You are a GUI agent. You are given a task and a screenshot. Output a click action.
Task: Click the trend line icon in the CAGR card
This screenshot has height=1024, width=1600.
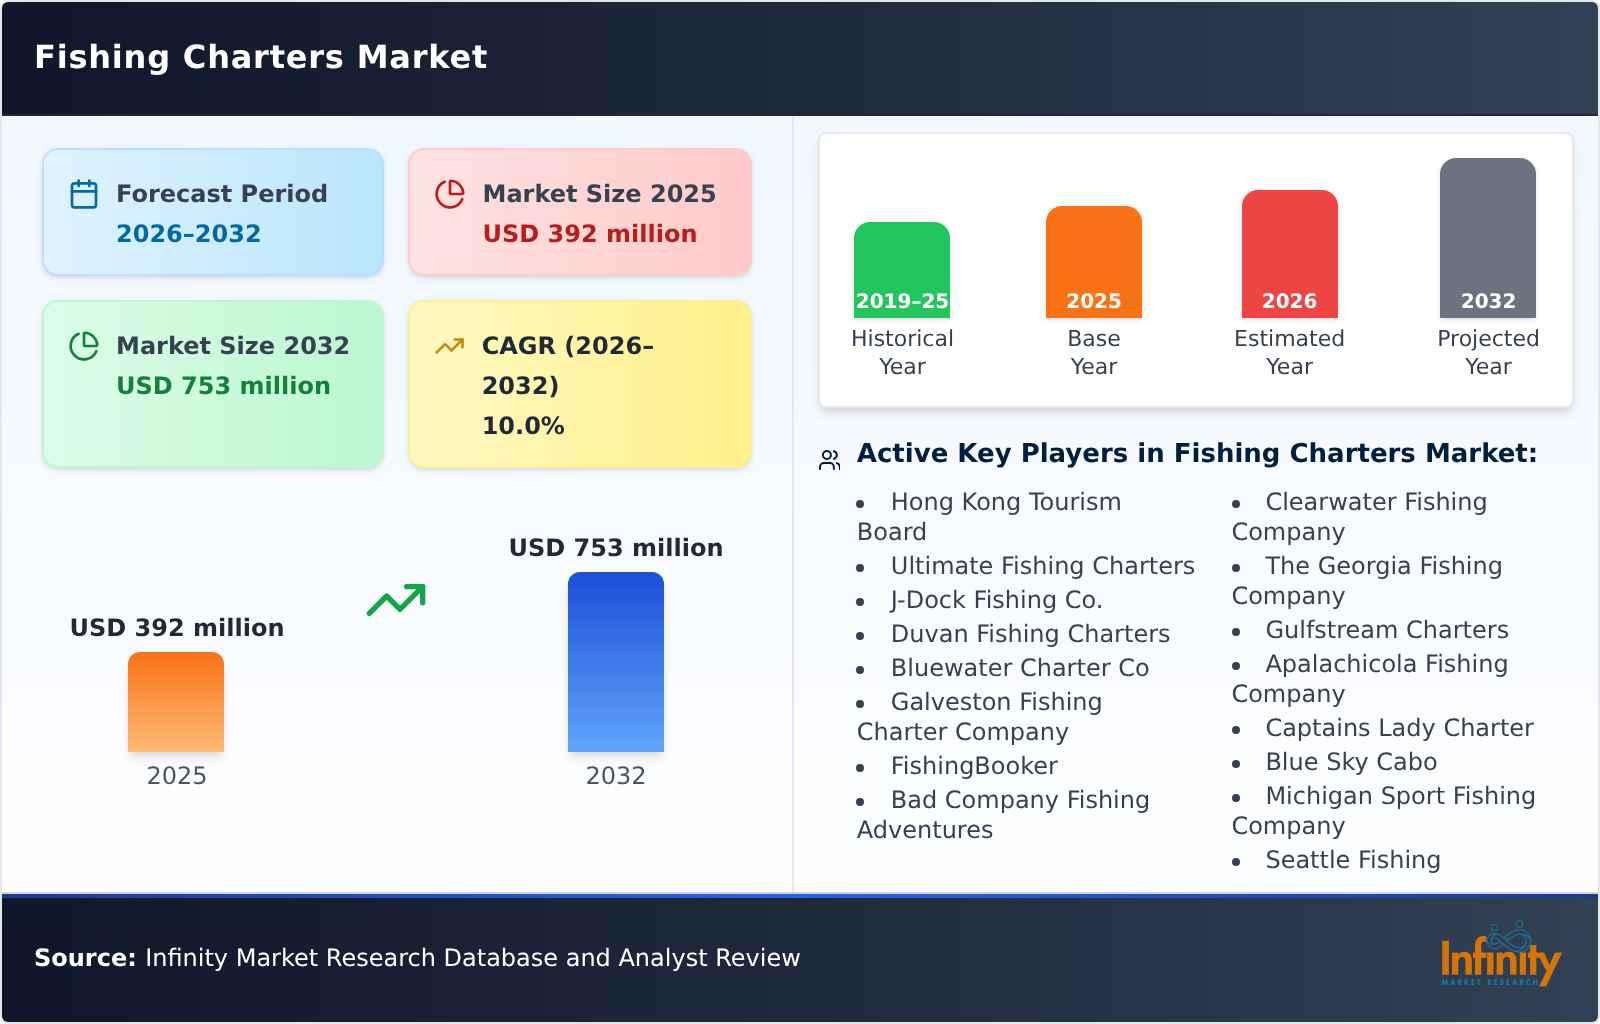tap(450, 346)
